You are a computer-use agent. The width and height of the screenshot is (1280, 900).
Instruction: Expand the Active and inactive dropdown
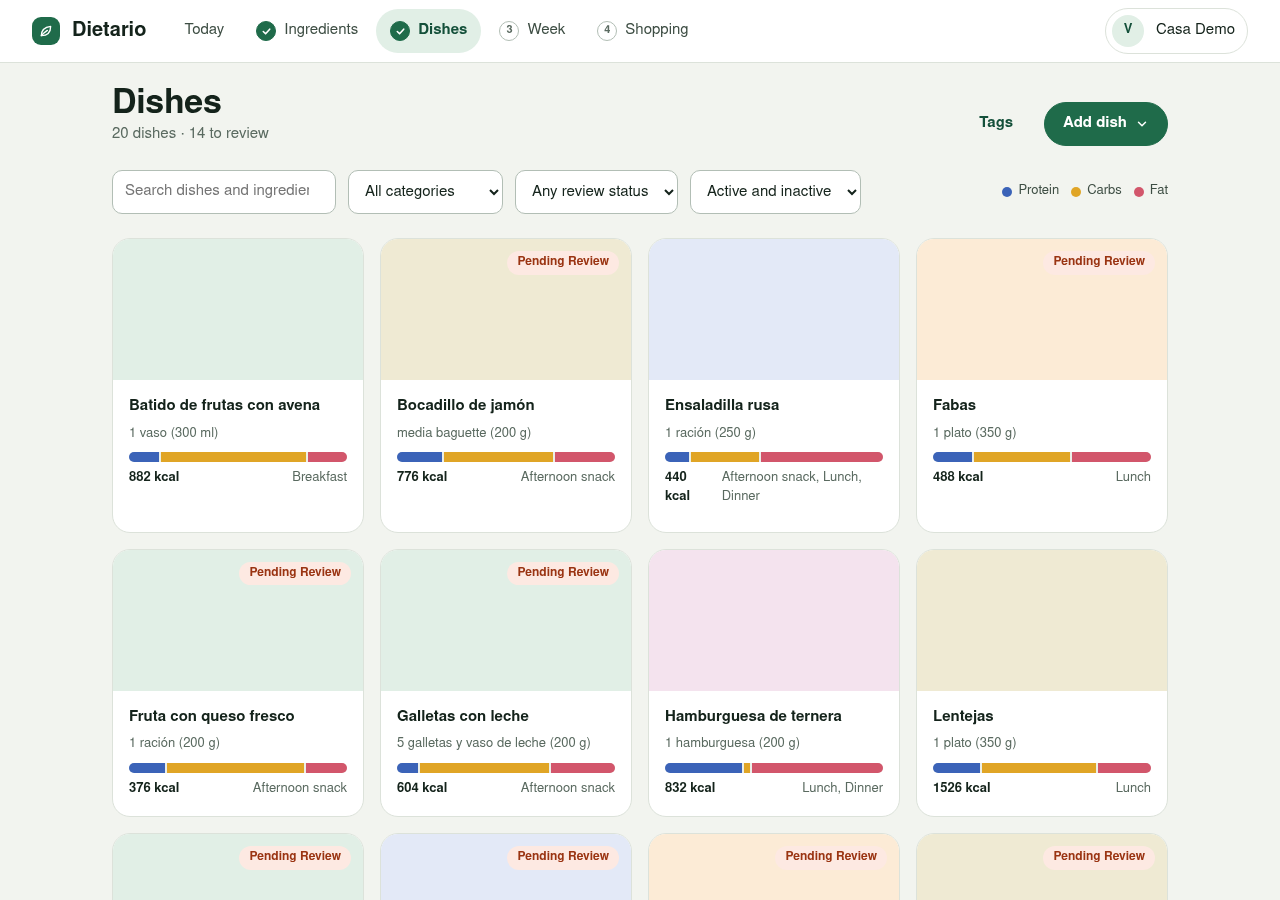click(775, 192)
